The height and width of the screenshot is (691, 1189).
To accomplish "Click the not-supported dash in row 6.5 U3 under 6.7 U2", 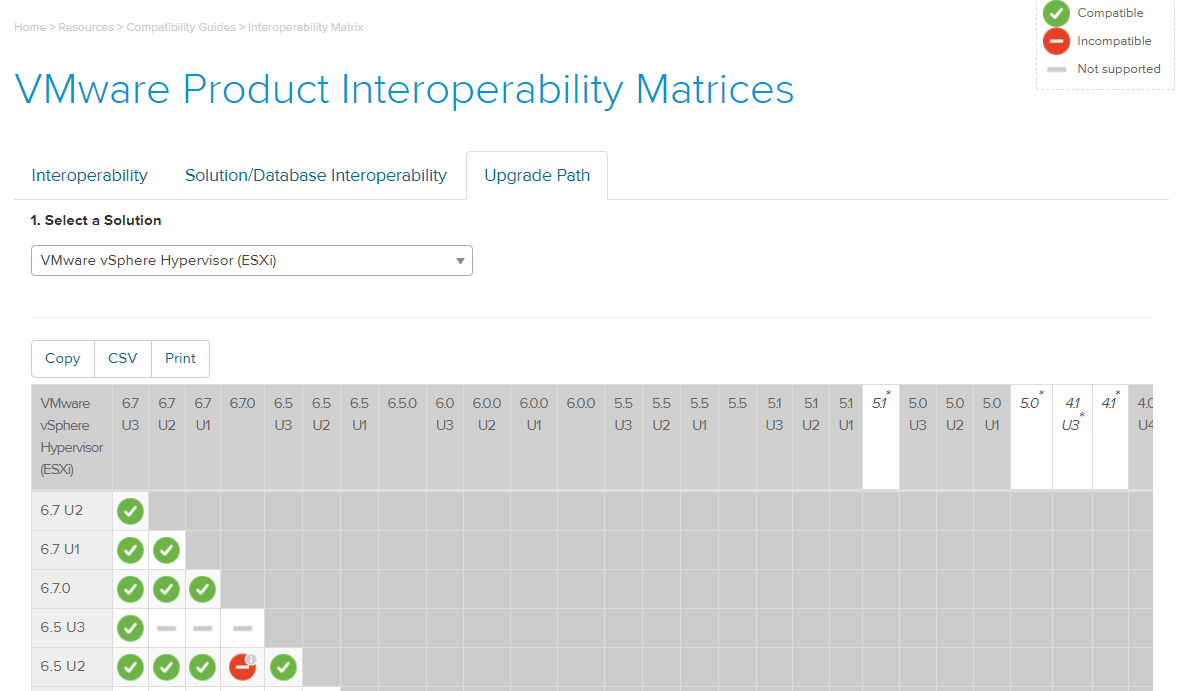I will 167,628.
